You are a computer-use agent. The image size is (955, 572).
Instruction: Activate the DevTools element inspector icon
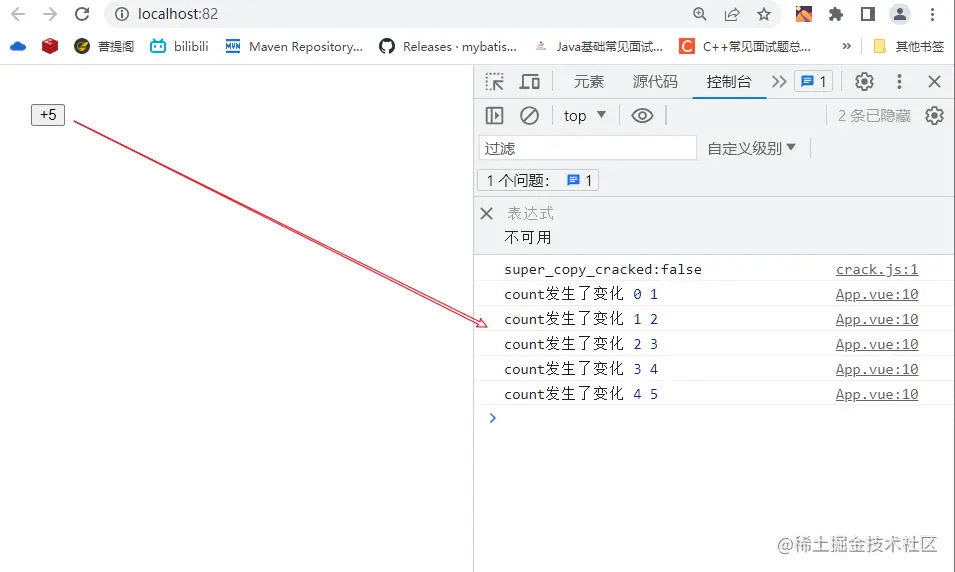pos(495,82)
